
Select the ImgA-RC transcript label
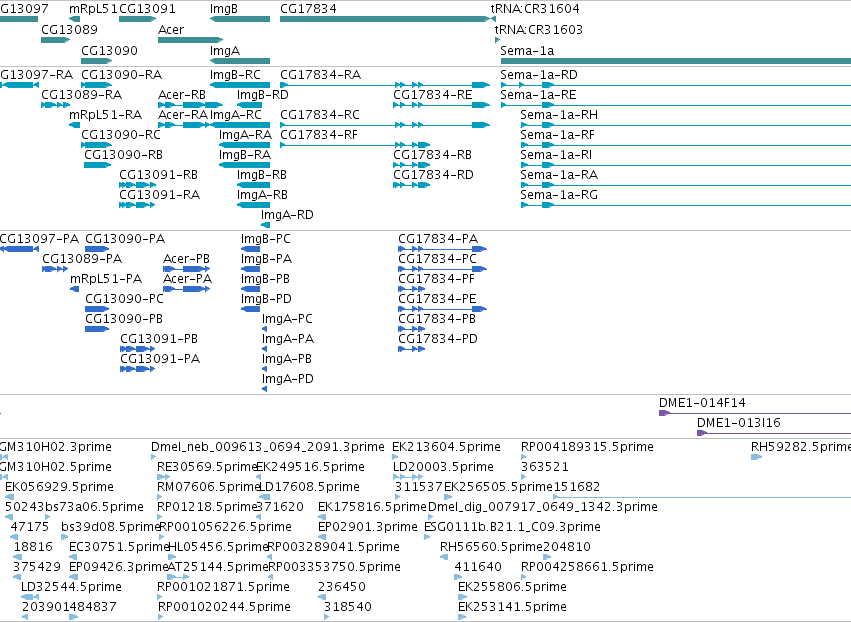point(236,115)
